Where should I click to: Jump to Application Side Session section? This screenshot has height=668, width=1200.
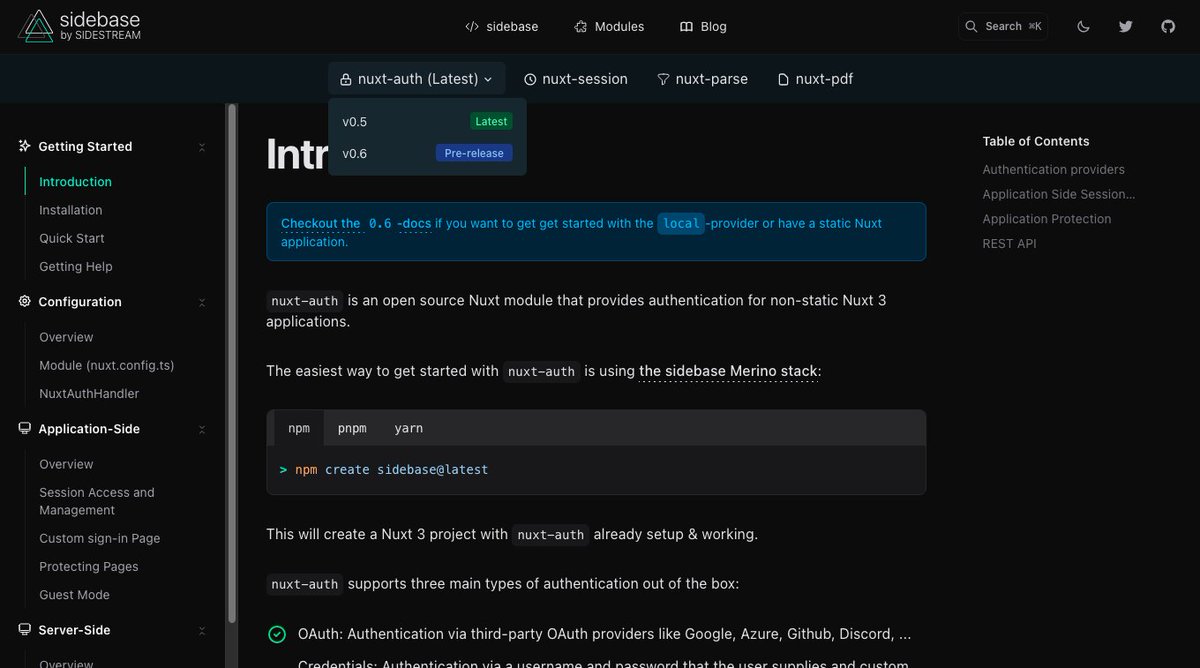[x=1059, y=194]
